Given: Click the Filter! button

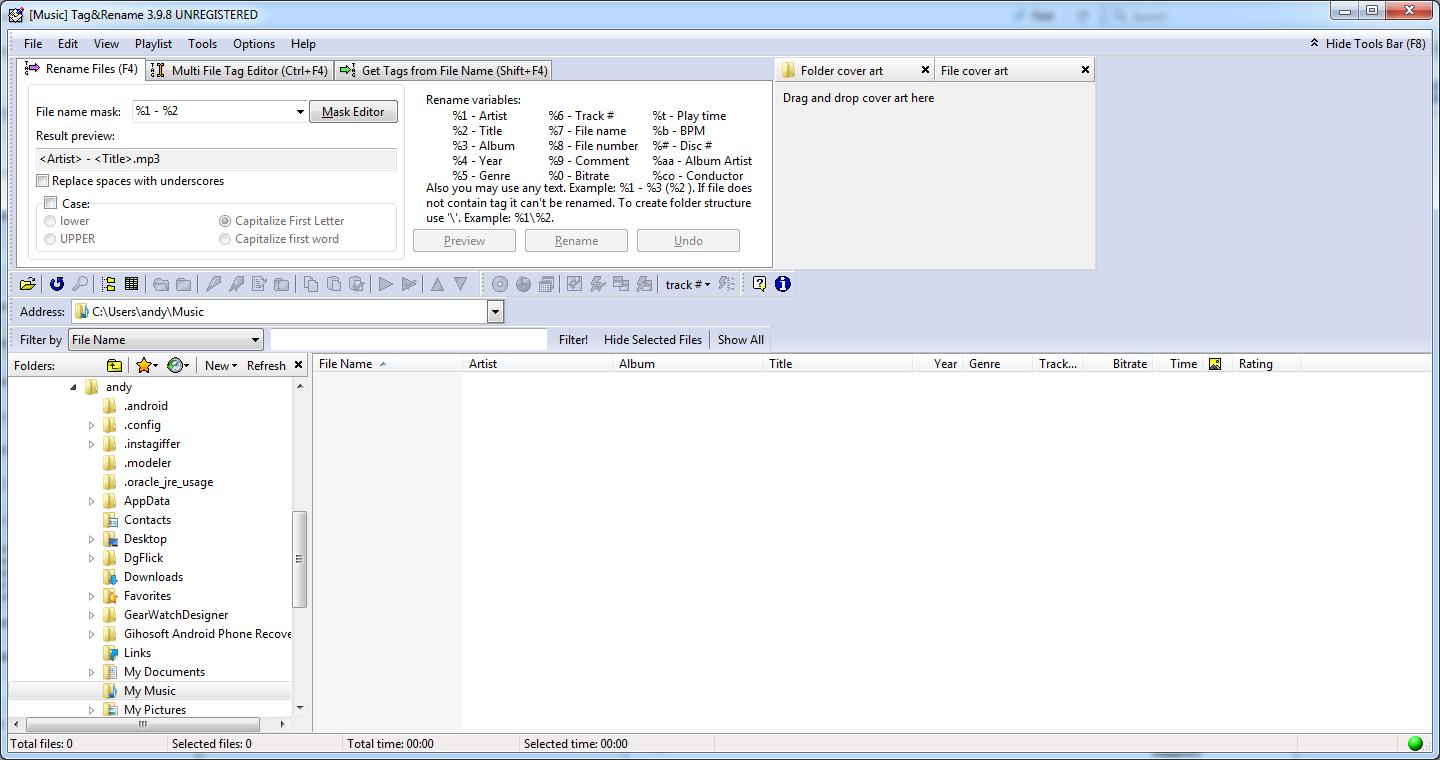Looking at the screenshot, I should [x=573, y=340].
